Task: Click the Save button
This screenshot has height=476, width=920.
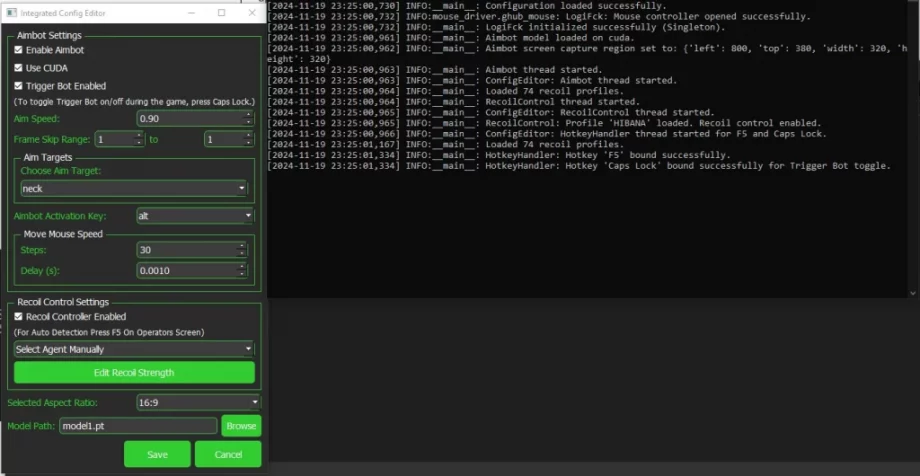Action: point(157,454)
